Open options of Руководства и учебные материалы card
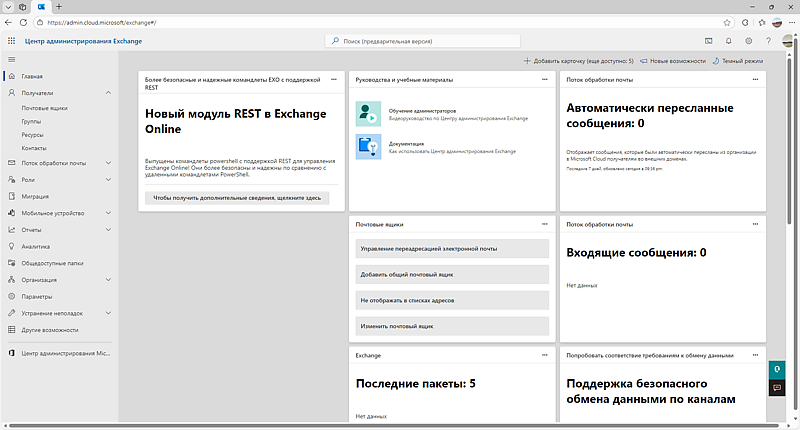Screen dimensions: 800x430 pos(544,80)
